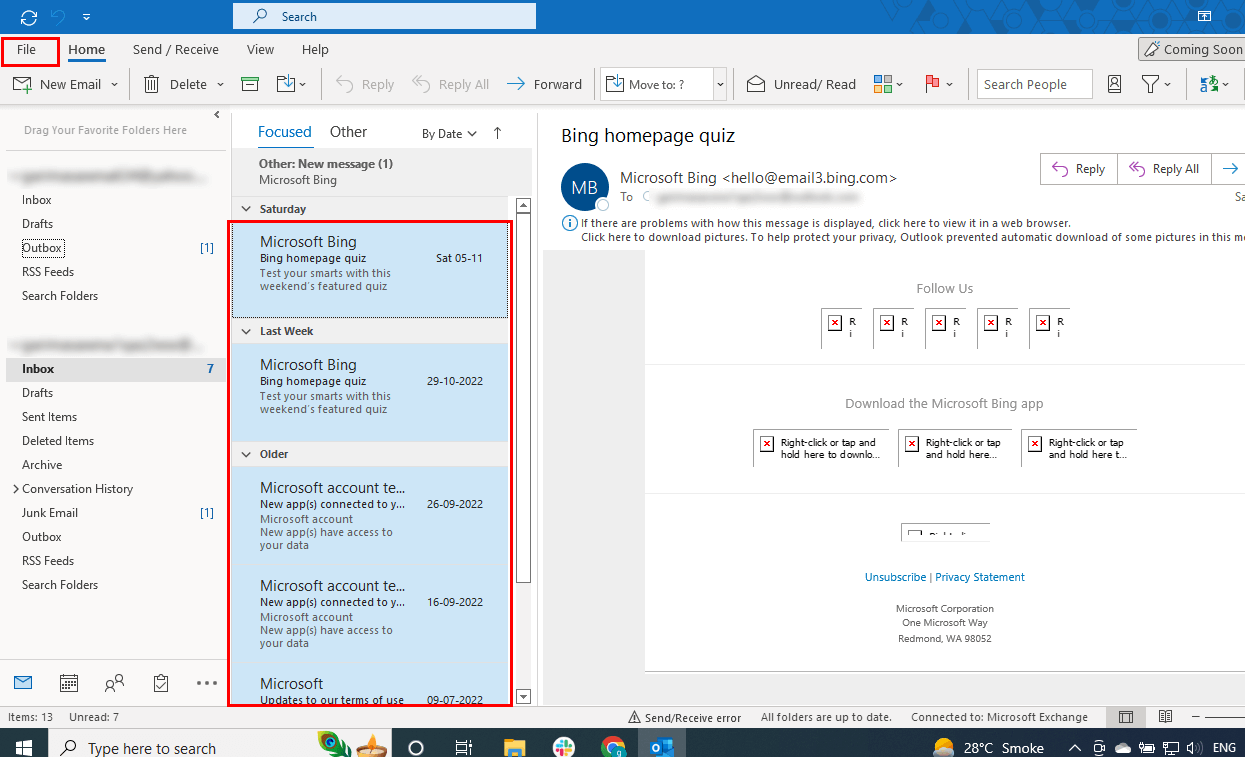Open the Deleted Items folder
The height and width of the screenshot is (757, 1245).
click(58, 441)
